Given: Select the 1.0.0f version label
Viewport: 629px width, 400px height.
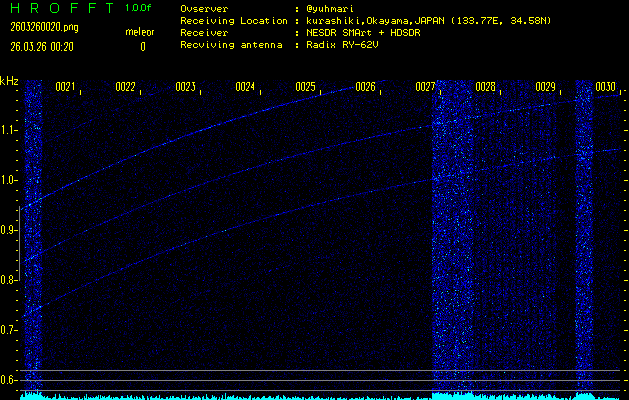Looking at the screenshot, I should point(139,9).
